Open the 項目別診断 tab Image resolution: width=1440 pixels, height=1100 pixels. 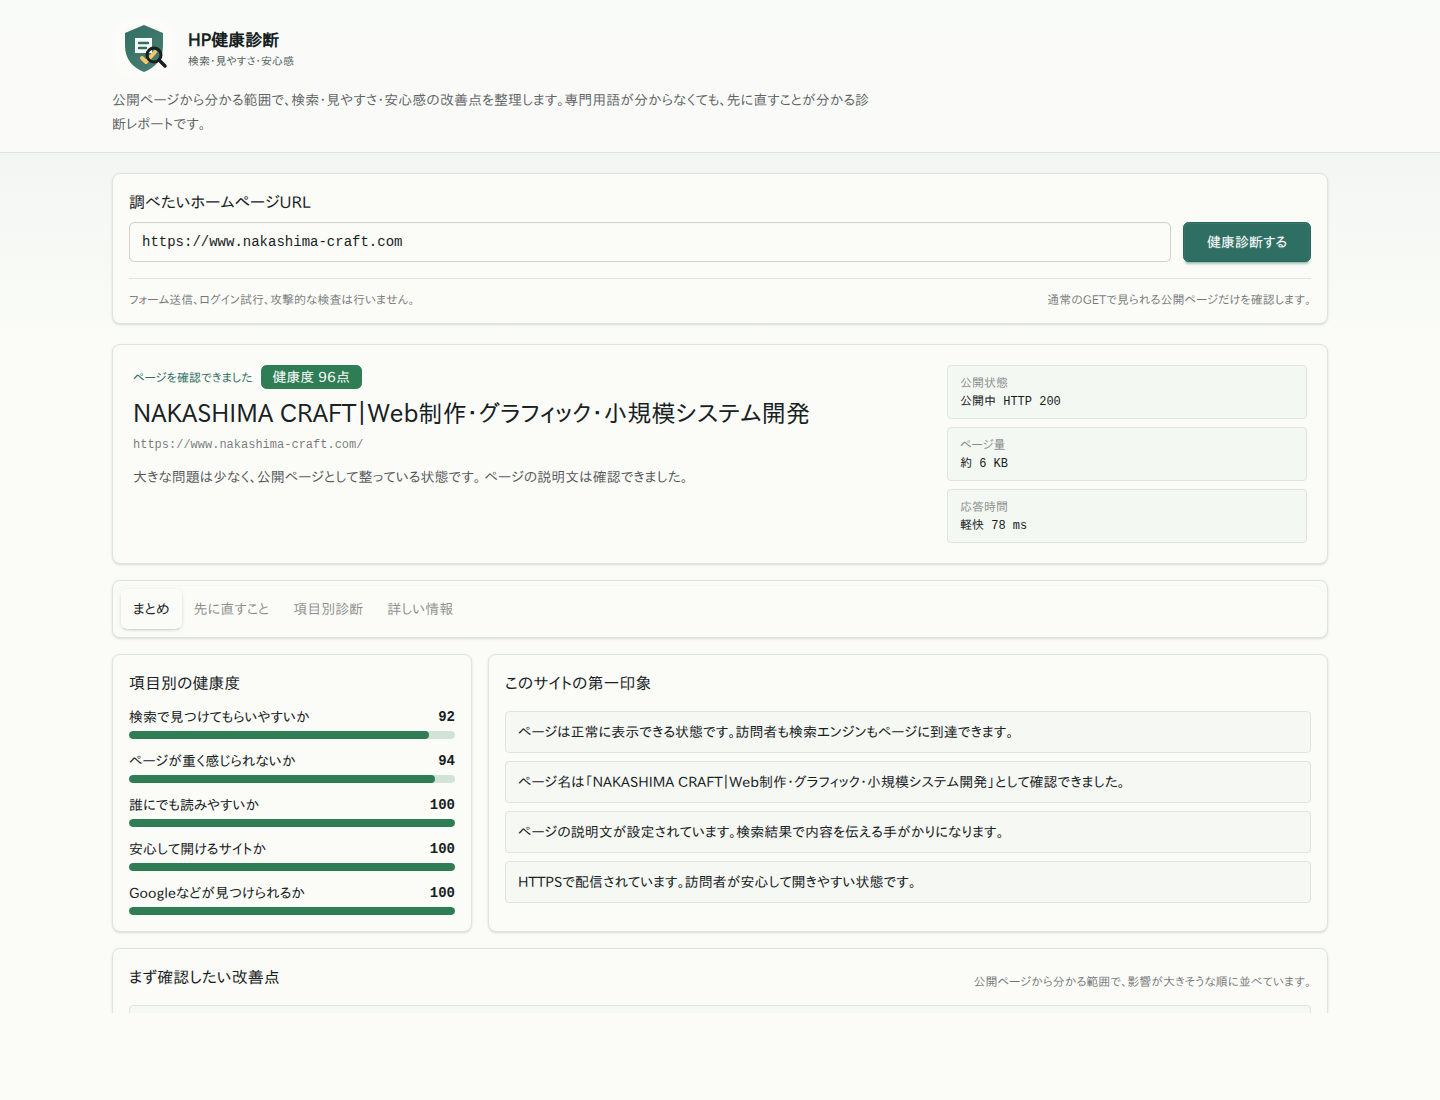(x=328, y=609)
